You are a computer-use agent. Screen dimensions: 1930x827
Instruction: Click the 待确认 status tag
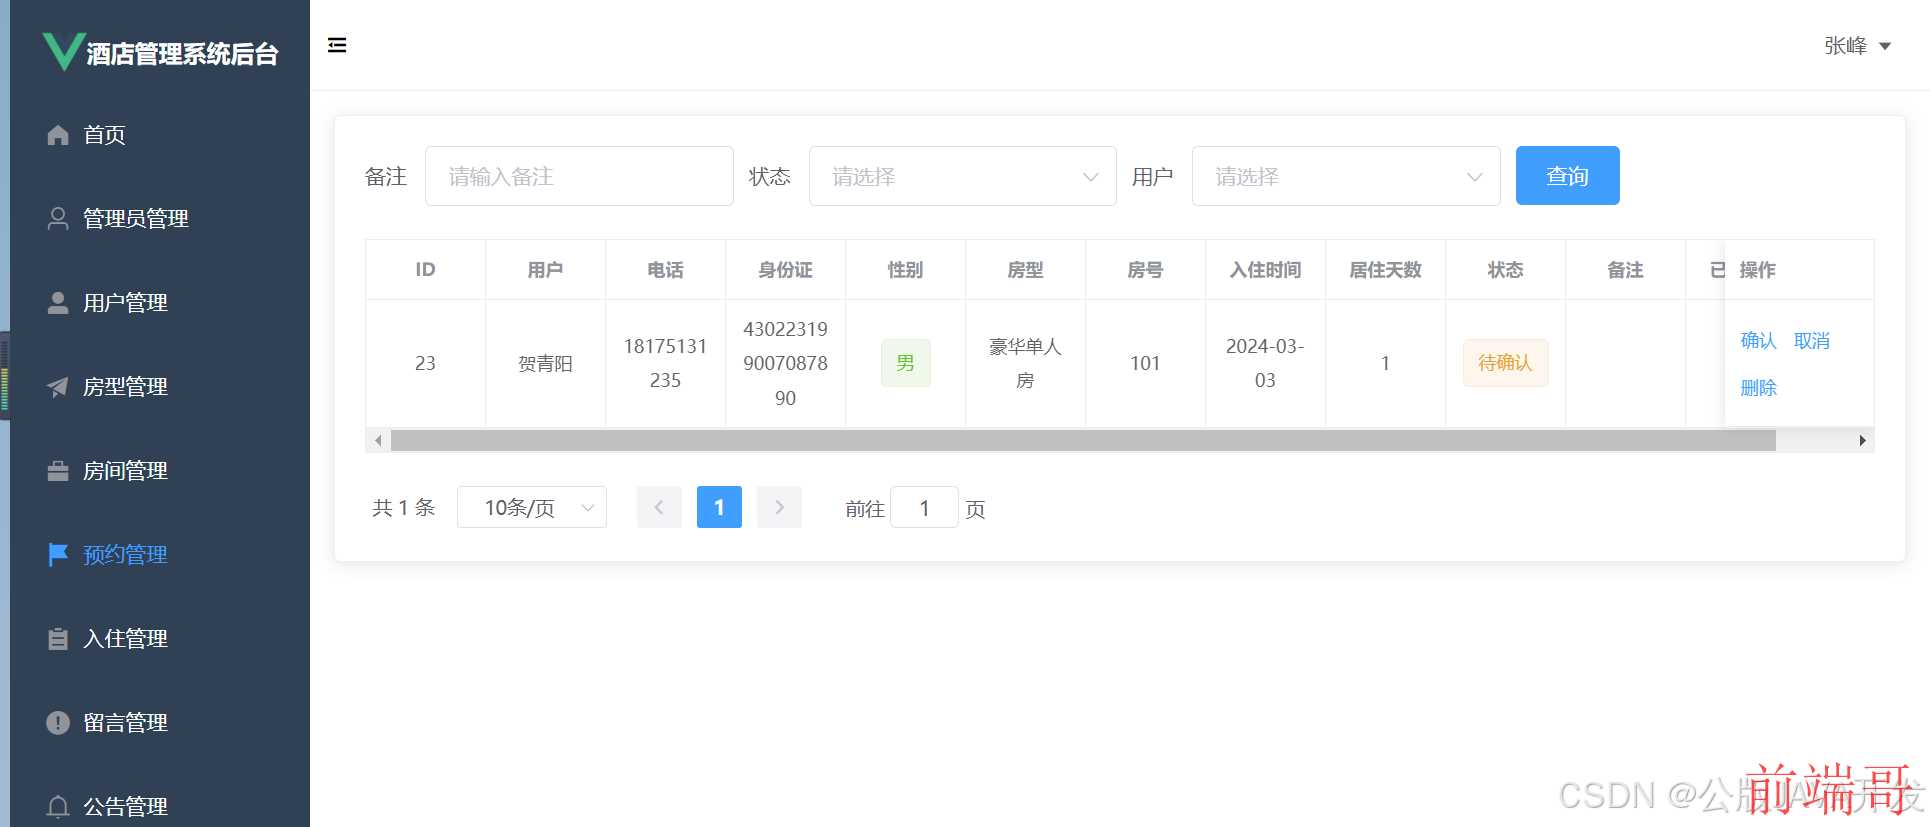[x=1505, y=363]
